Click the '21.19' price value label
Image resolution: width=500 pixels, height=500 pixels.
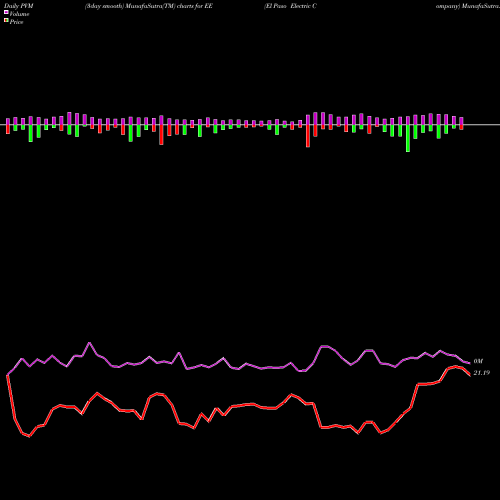pos(482,373)
